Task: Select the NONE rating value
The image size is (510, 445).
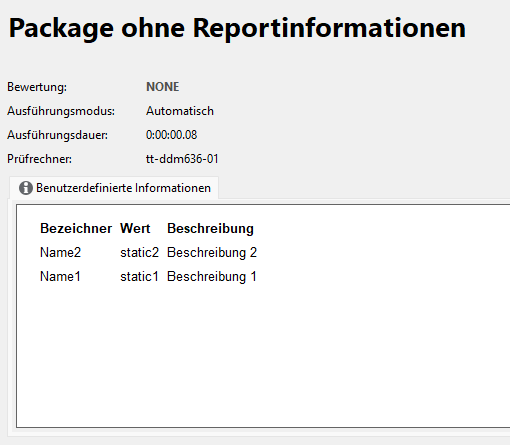Action: 163,87
